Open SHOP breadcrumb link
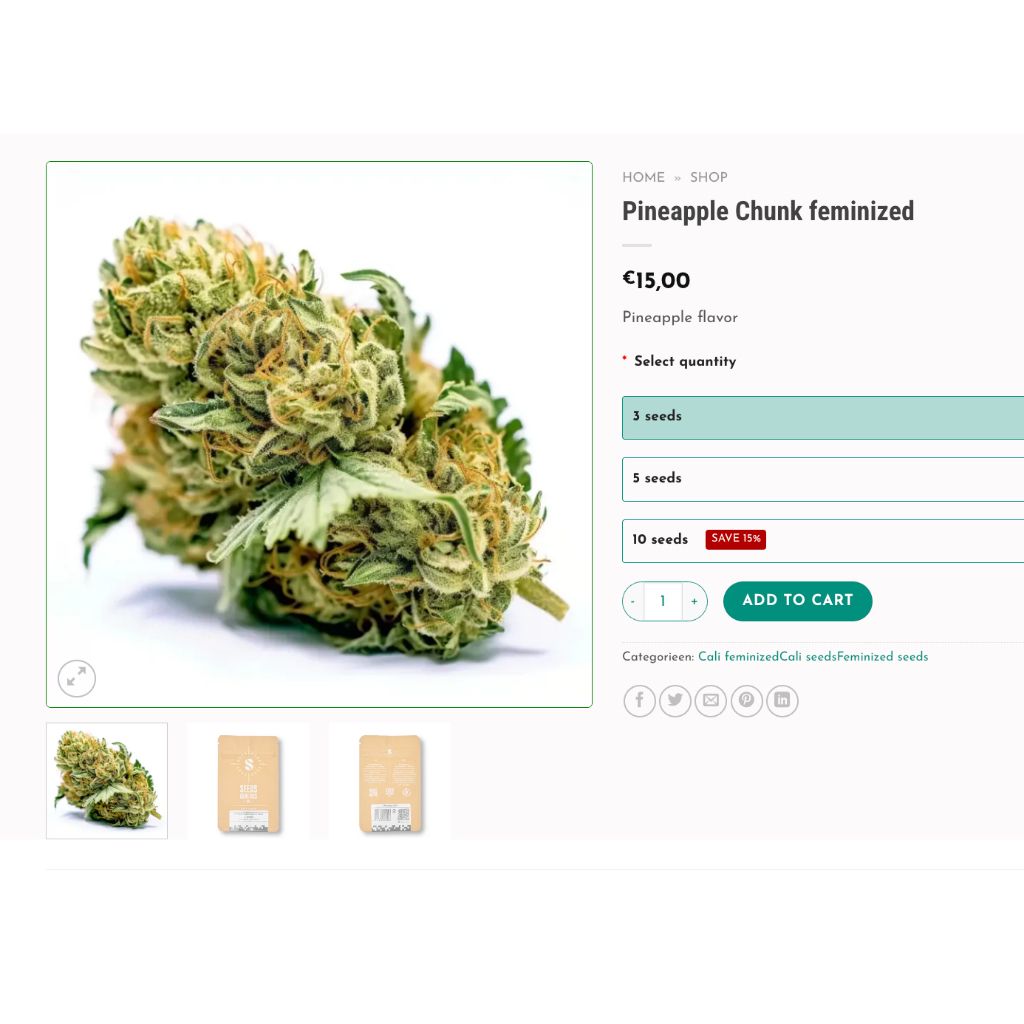The height and width of the screenshot is (1024, 1024). [709, 178]
